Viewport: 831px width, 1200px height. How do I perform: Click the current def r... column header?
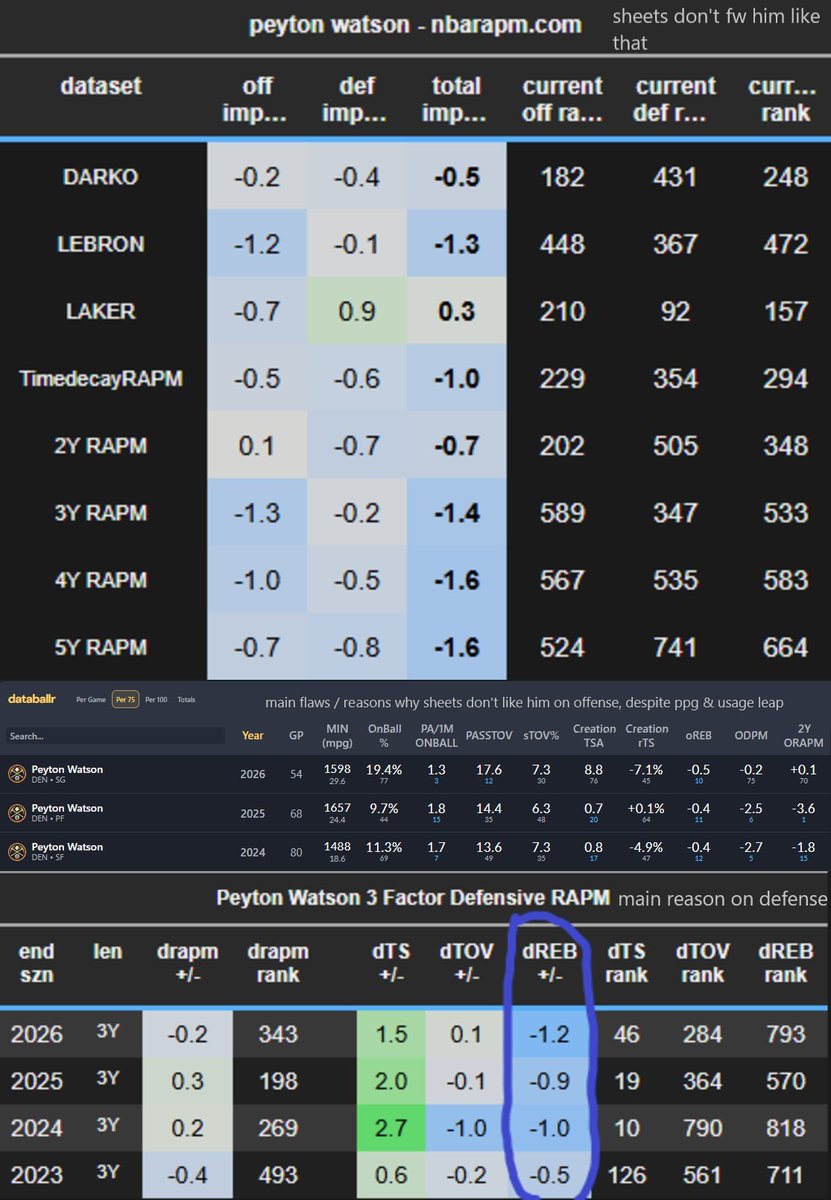click(x=675, y=99)
